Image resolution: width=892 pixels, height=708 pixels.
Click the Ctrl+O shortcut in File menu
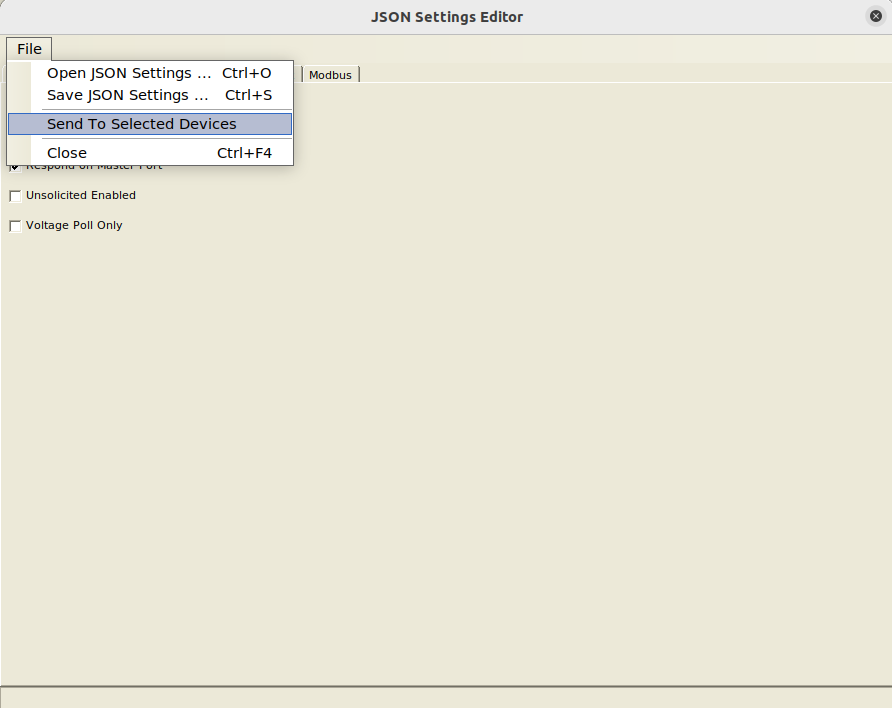(247, 73)
